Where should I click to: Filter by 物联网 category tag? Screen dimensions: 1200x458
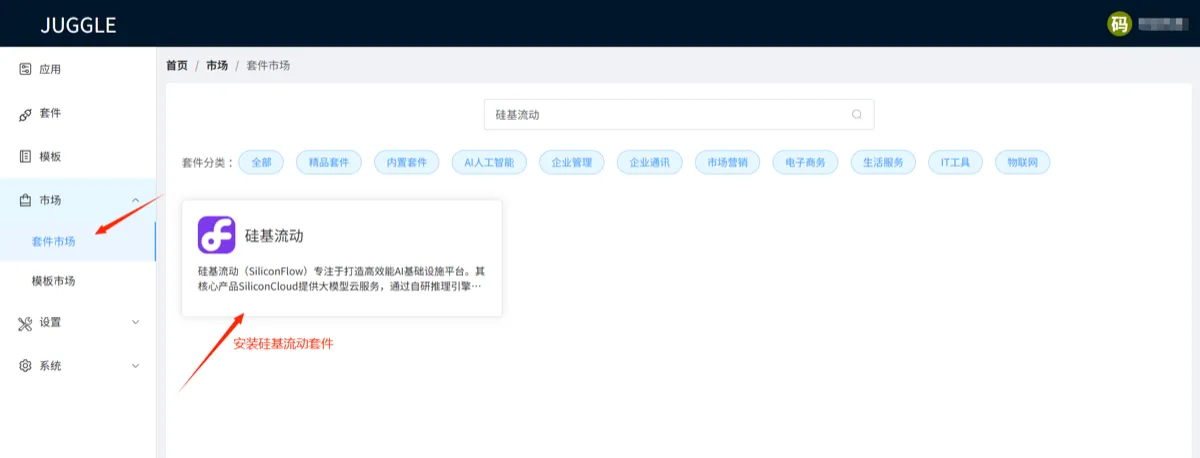pos(1022,162)
